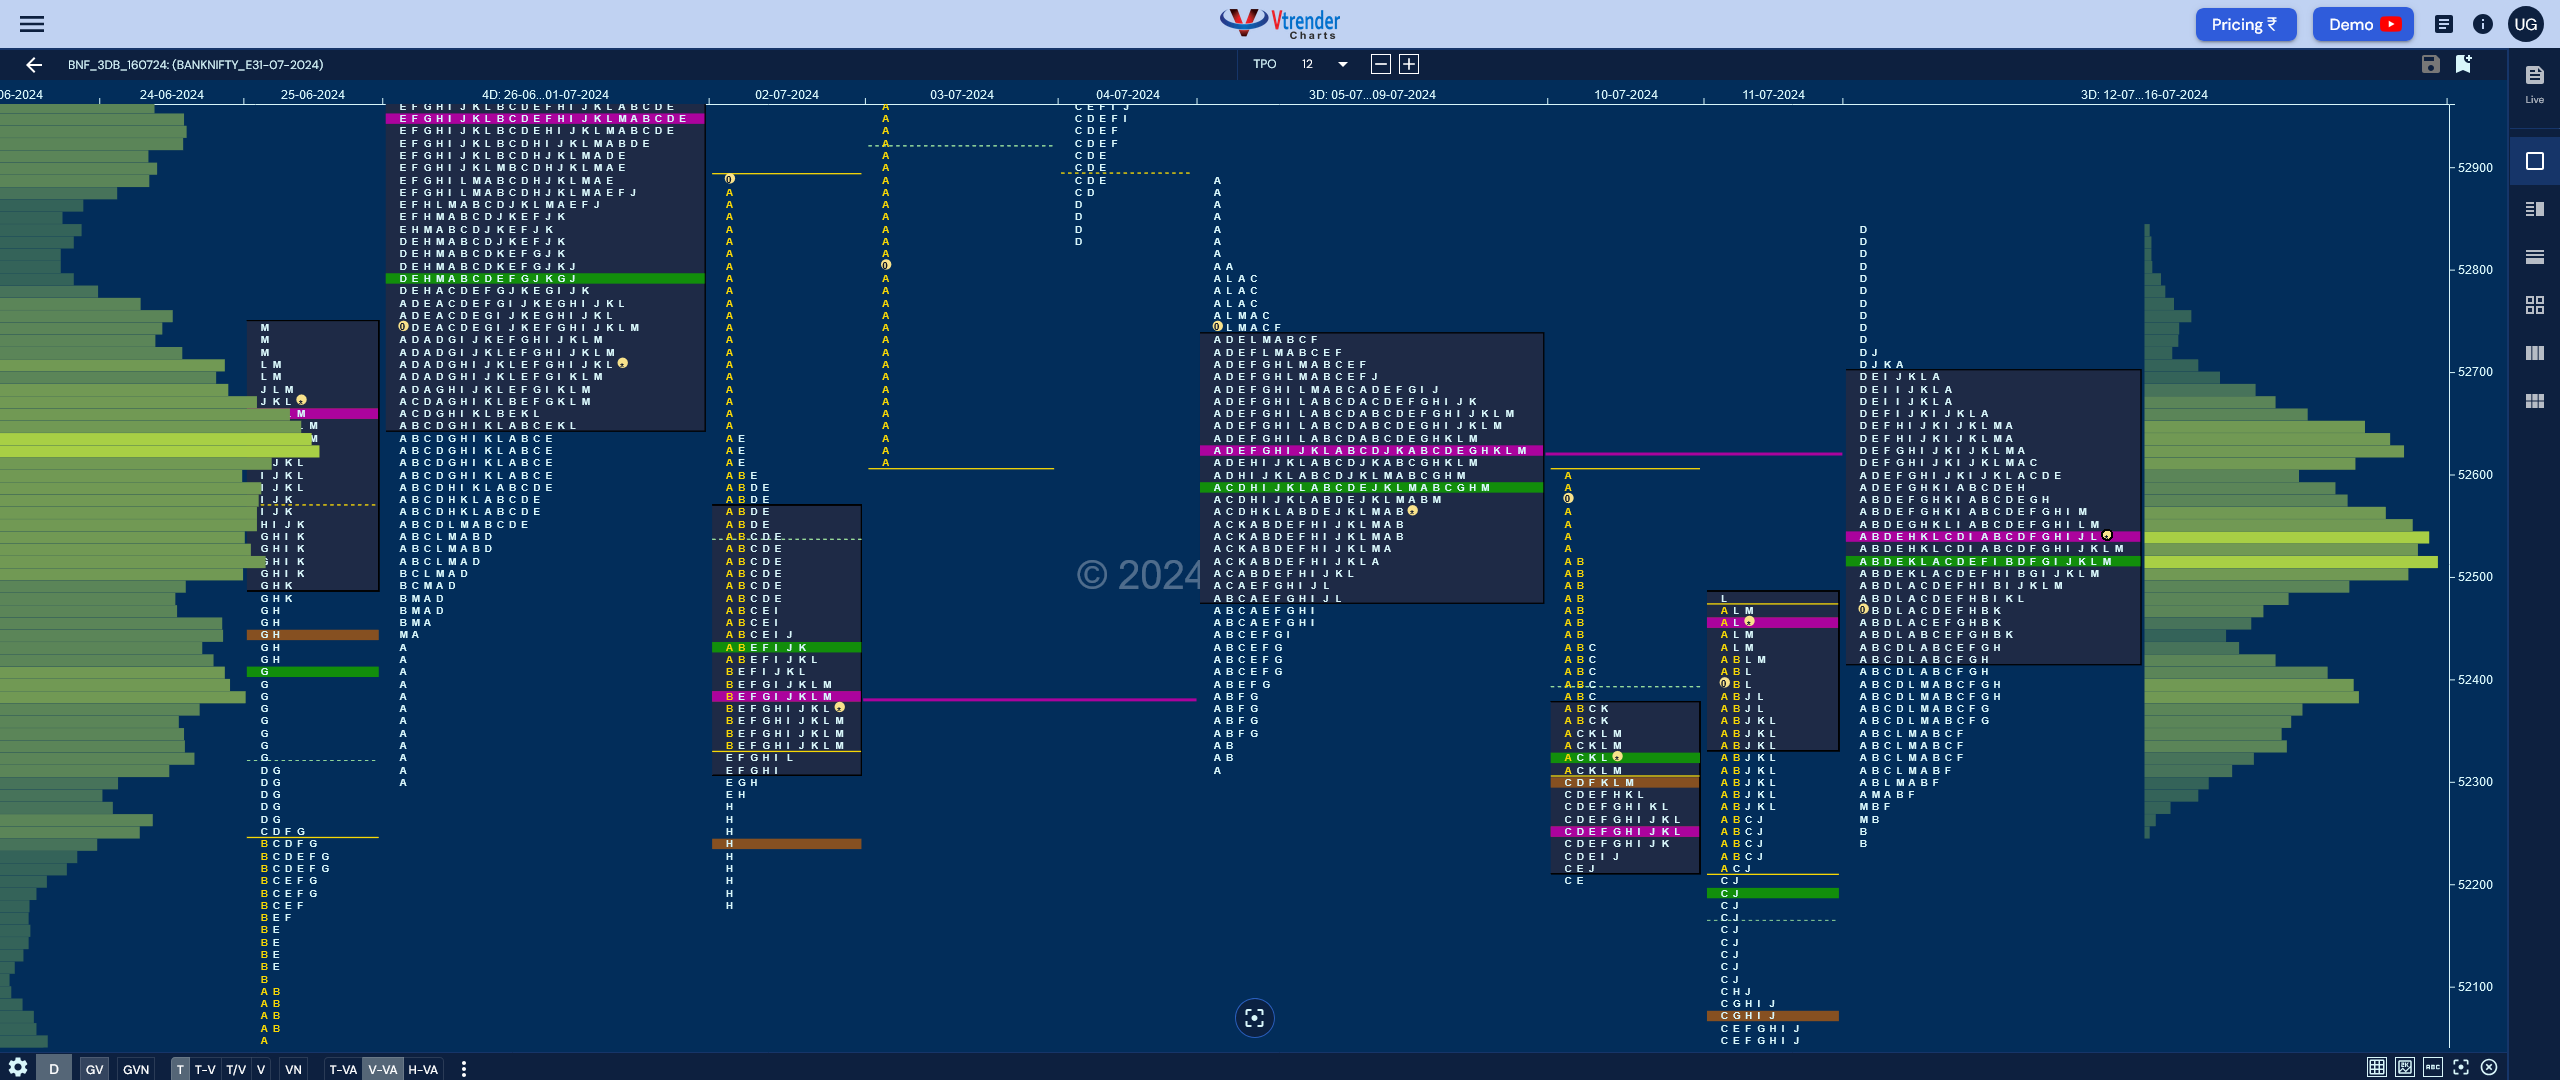2560x1080 pixels.
Task: Select the 02-07-2024 date header
Action: click(x=786, y=95)
